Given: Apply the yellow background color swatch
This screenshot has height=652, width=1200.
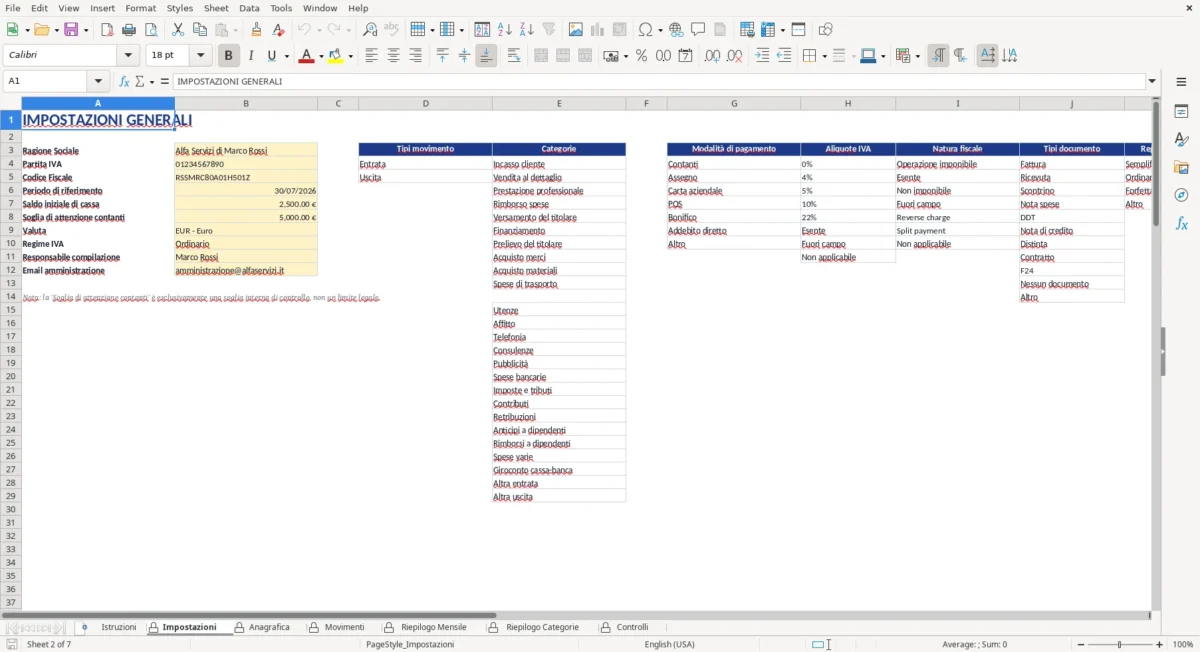Looking at the screenshot, I should pos(336,56).
